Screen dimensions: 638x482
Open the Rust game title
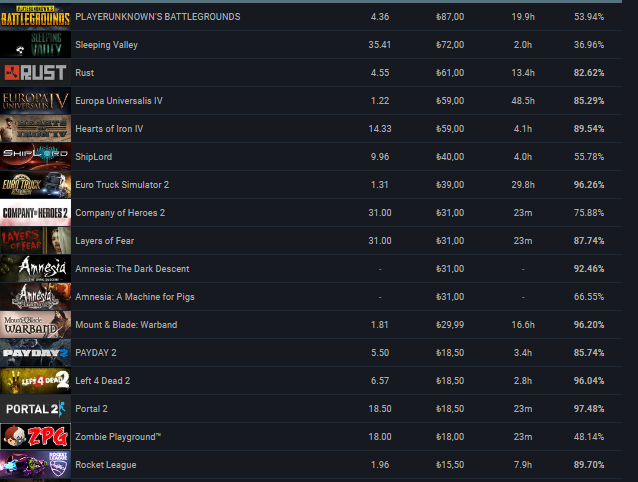click(x=85, y=73)
